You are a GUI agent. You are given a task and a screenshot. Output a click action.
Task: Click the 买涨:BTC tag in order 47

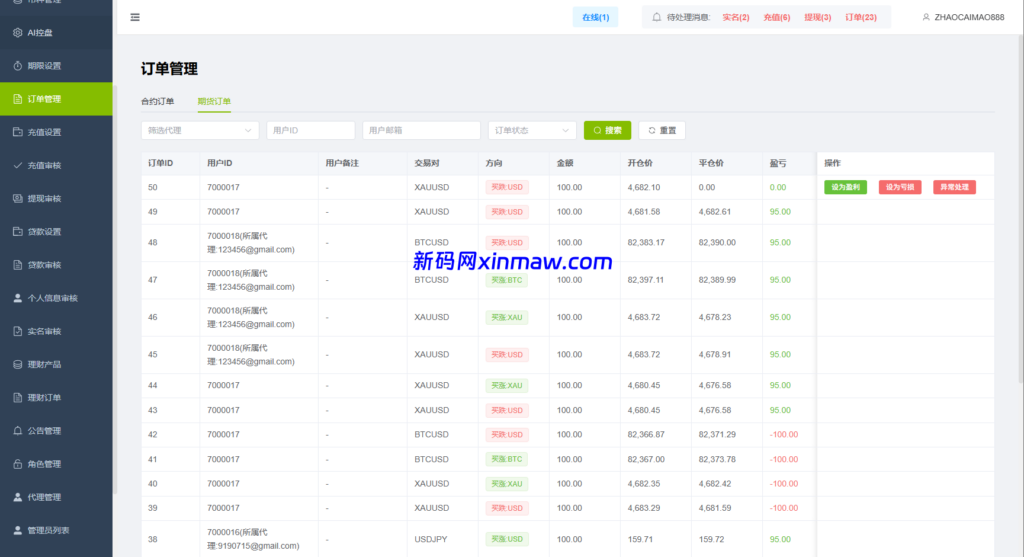[x=507, y=279]
